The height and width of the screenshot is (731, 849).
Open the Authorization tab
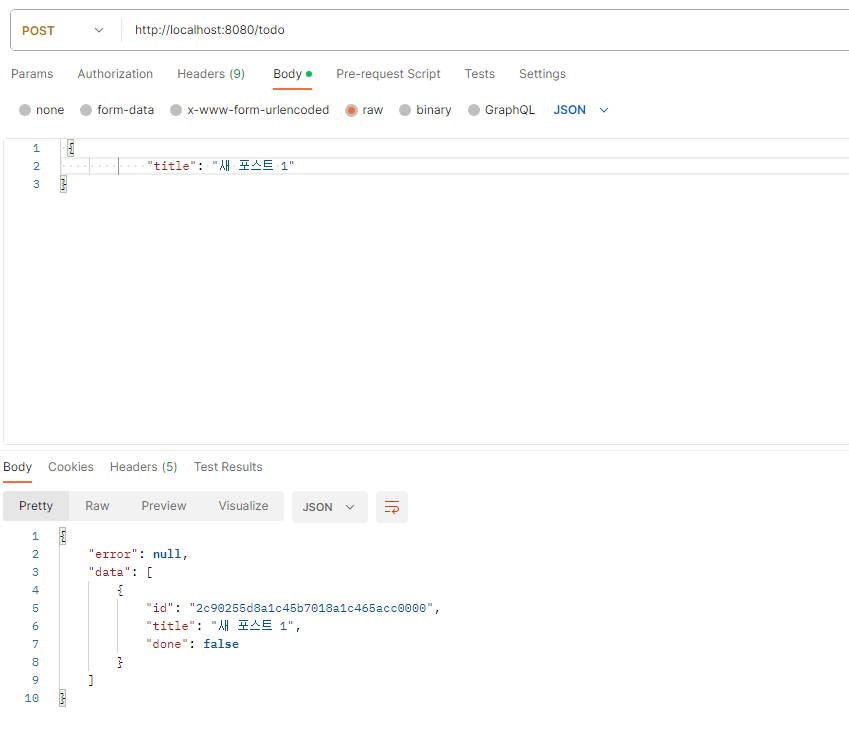point(115,74)
